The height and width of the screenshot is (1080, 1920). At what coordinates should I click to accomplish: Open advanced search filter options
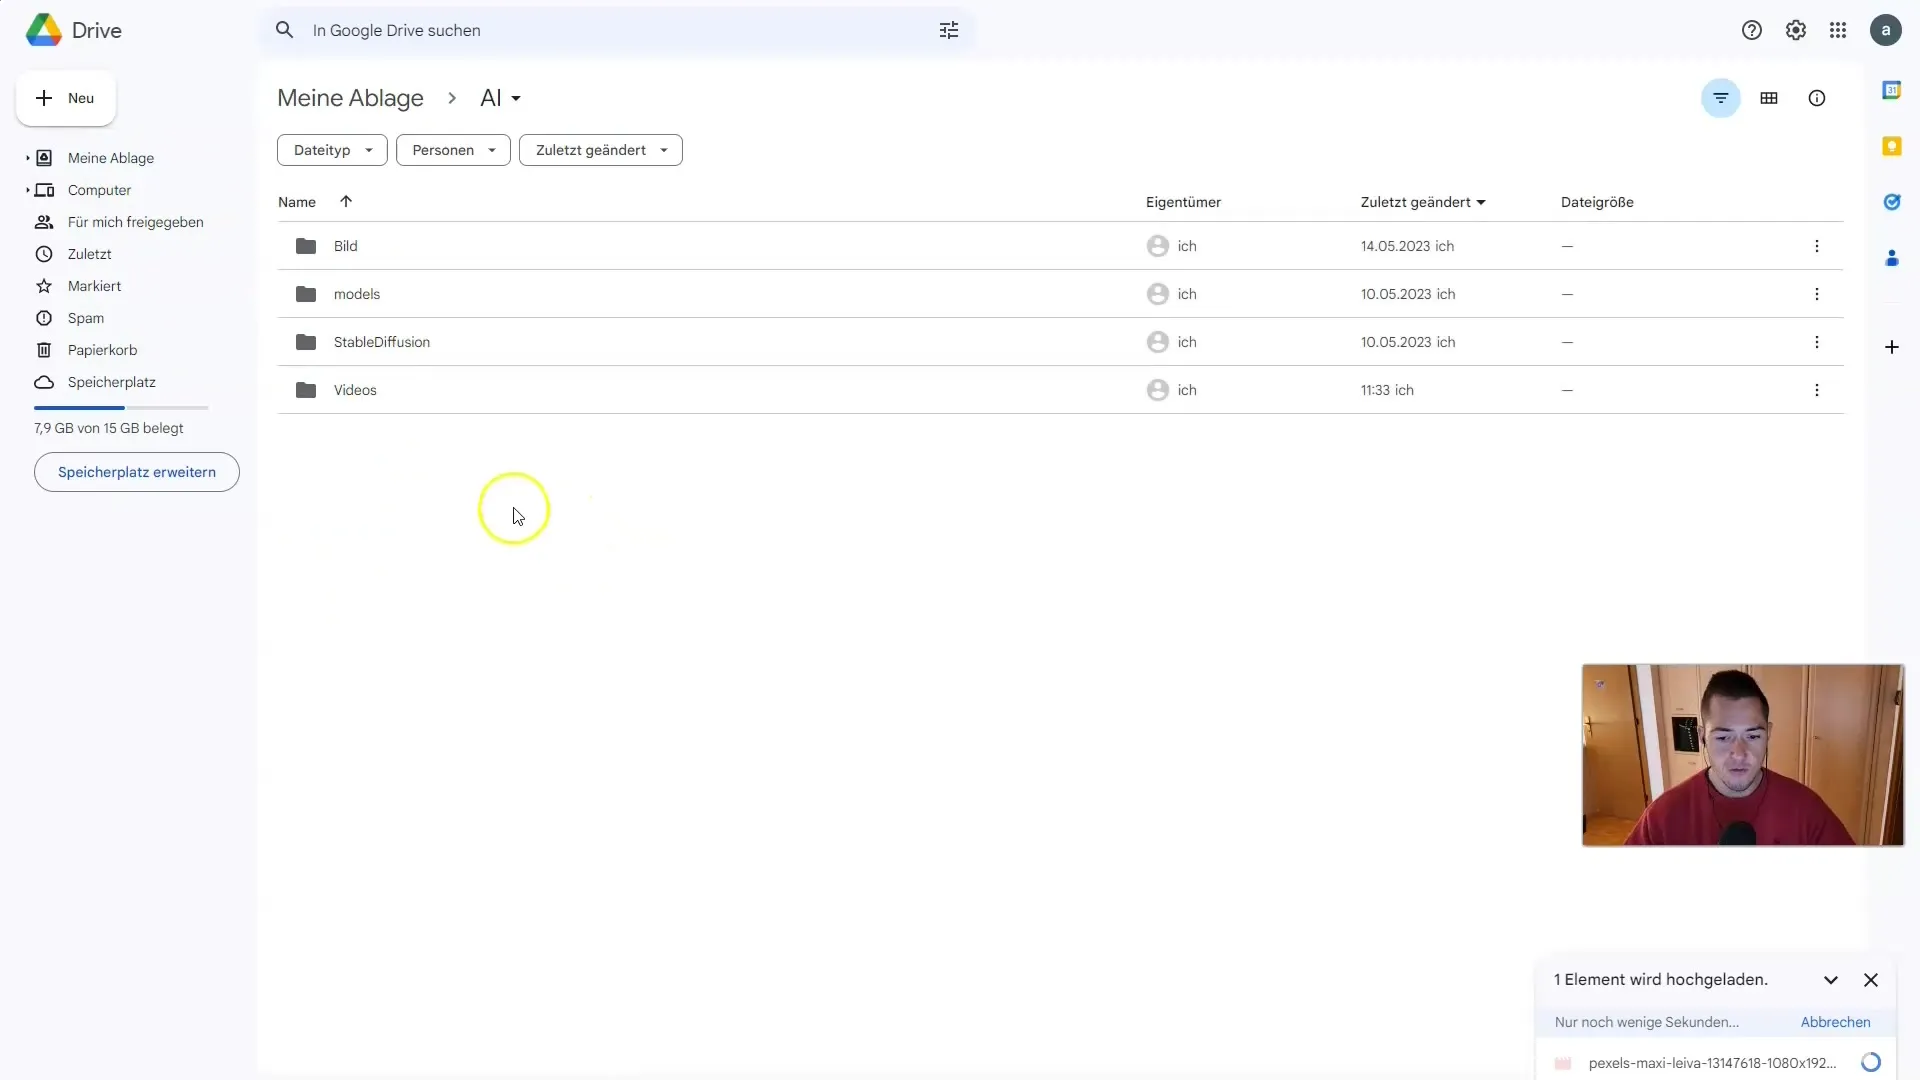point(949,30)
